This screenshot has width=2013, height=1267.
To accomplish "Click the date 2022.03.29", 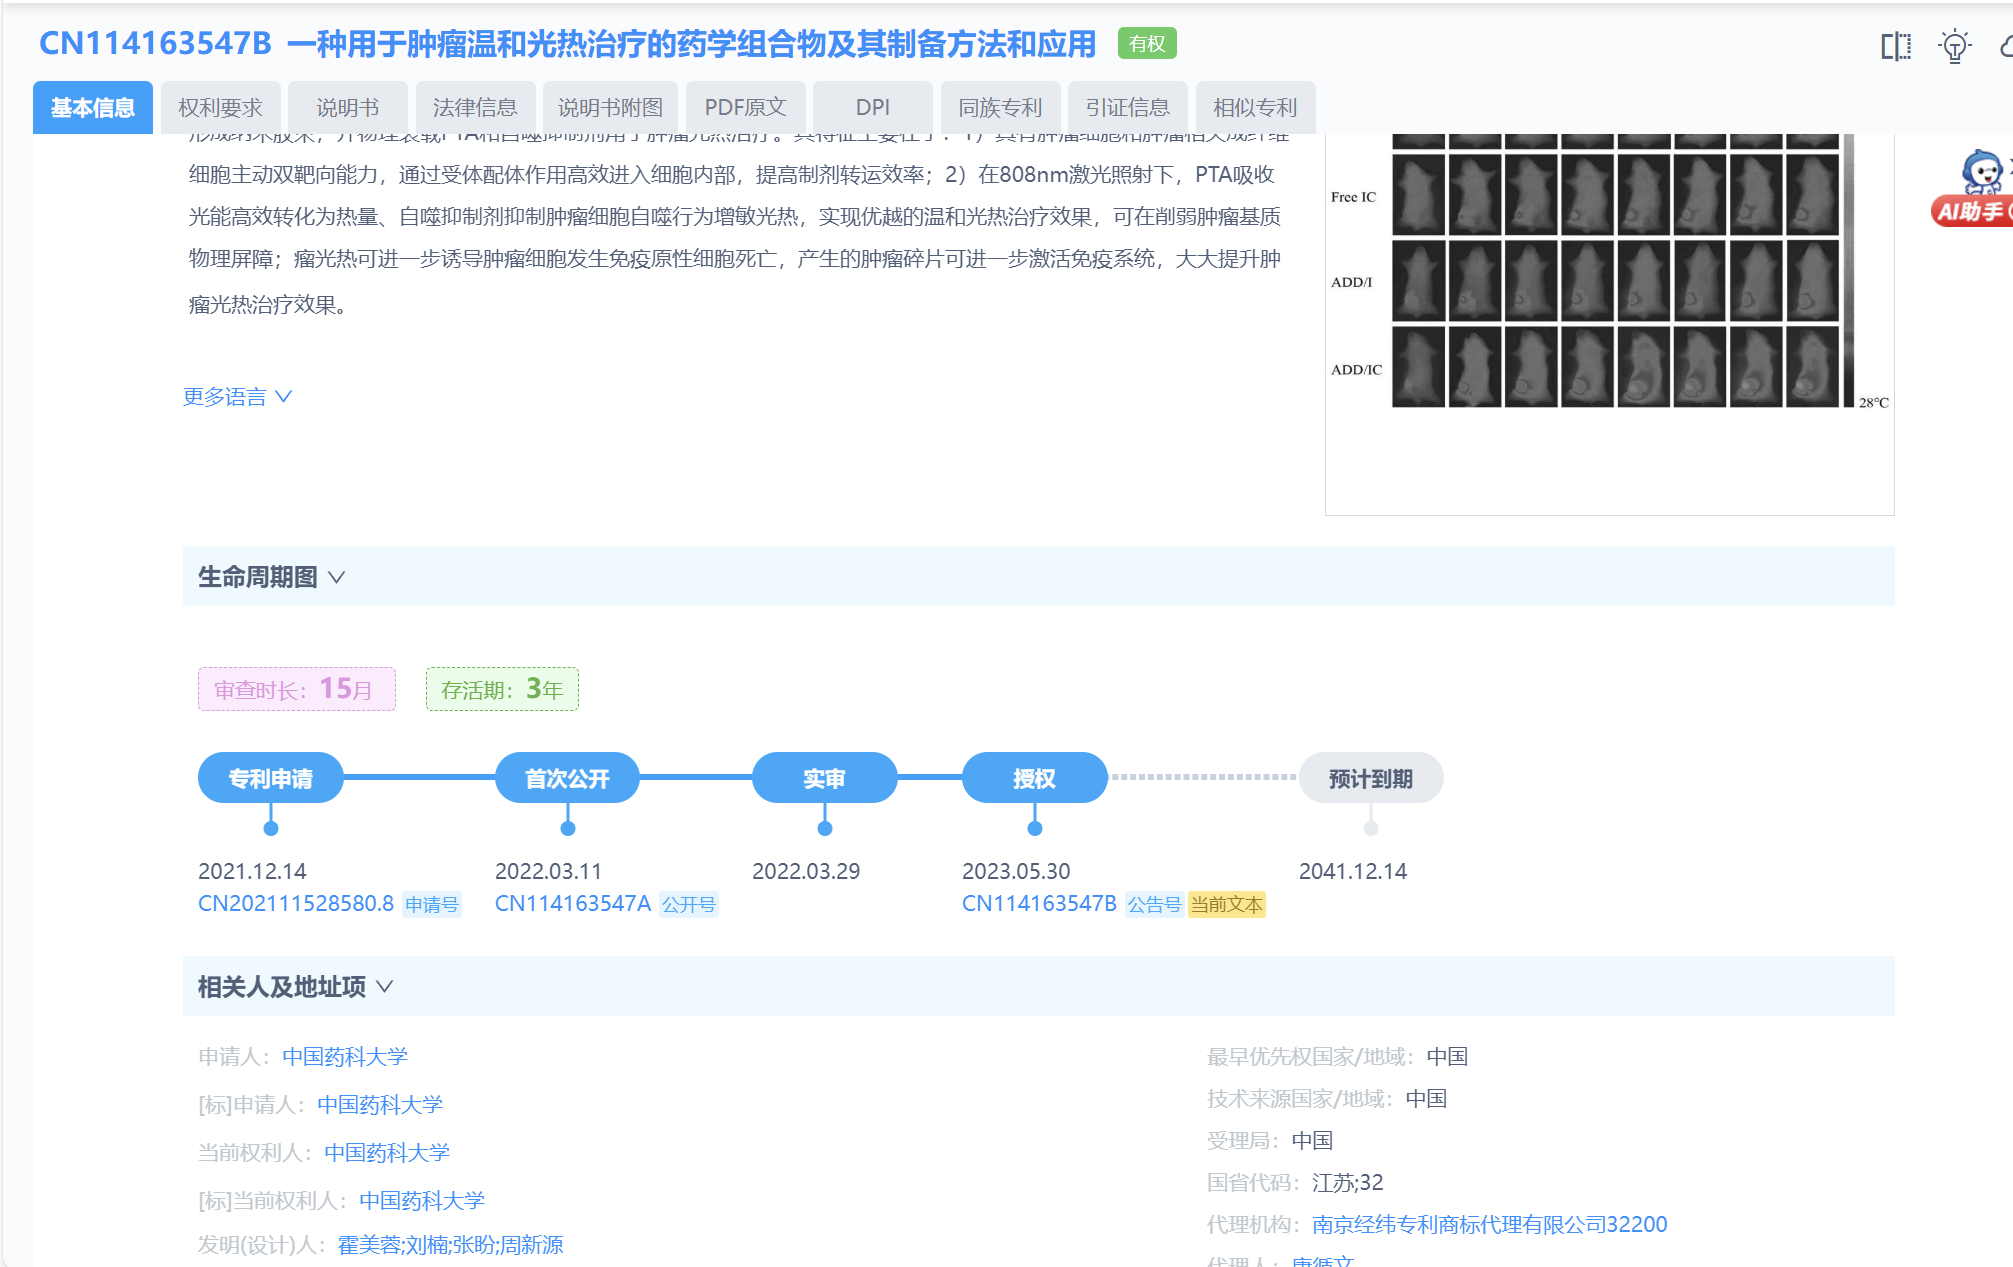I will coord(806,871).
